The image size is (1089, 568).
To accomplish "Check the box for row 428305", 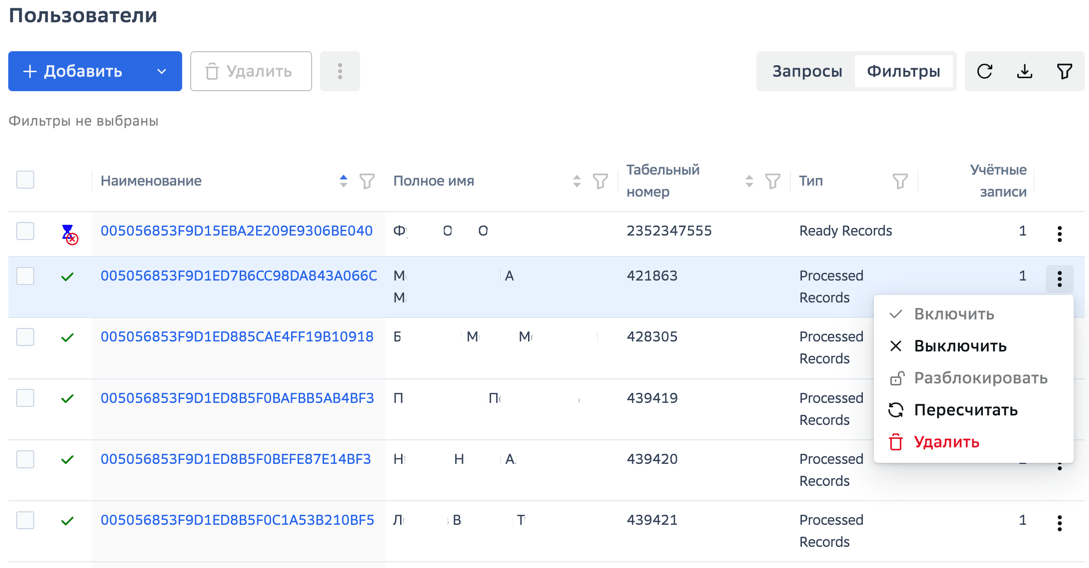I will pos(25,337).
